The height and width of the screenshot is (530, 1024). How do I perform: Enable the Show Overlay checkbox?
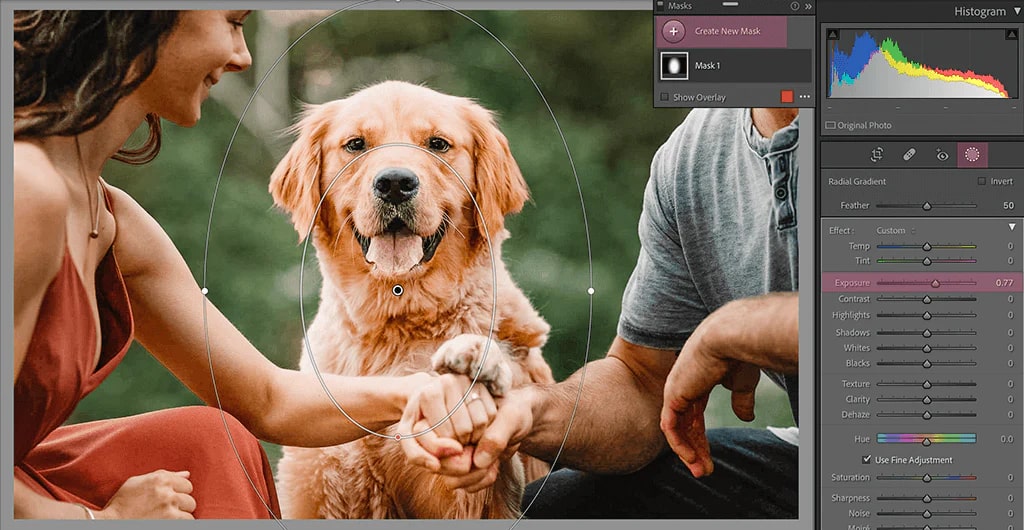point(665,97)
